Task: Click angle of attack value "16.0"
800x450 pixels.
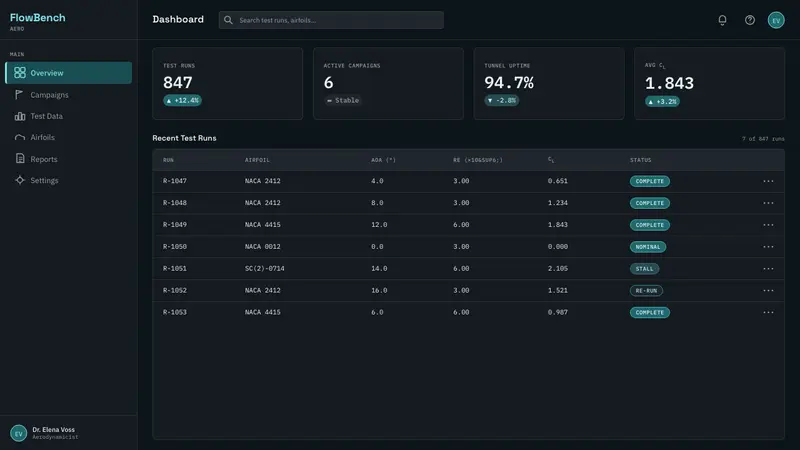Action: (379, 291)
